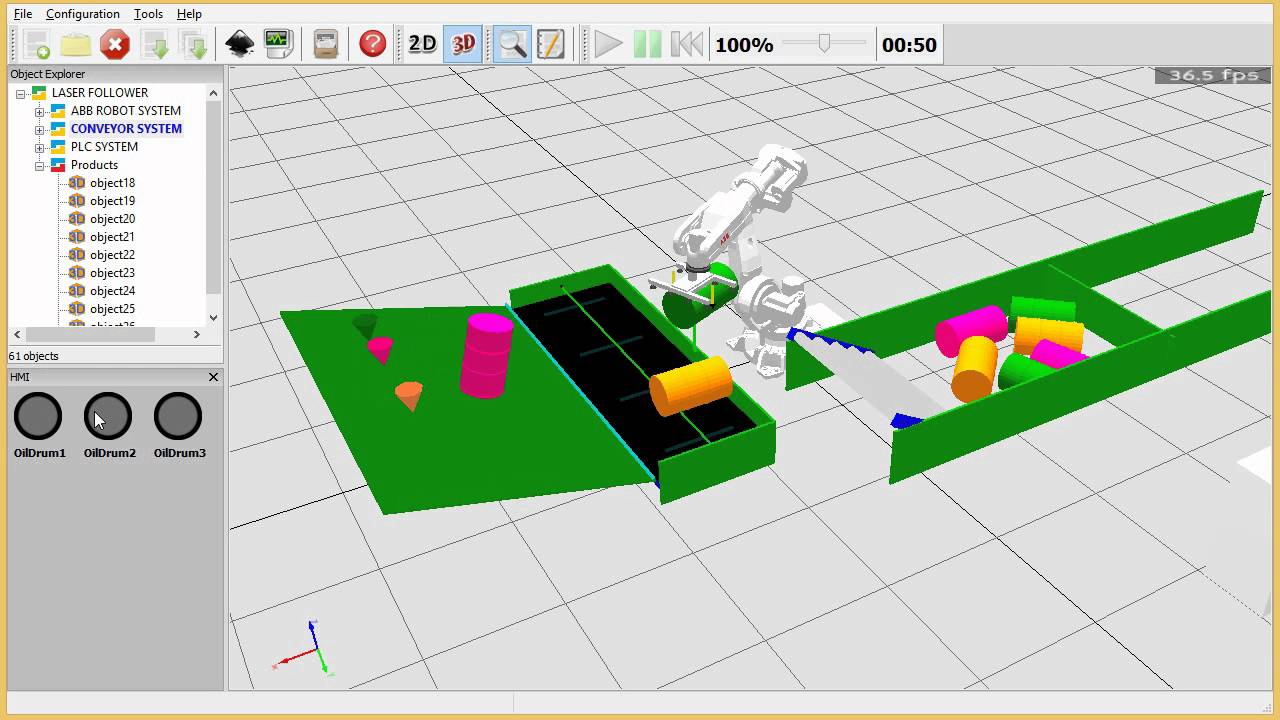Open the green signal monitor icon

[x=278, y=44]
